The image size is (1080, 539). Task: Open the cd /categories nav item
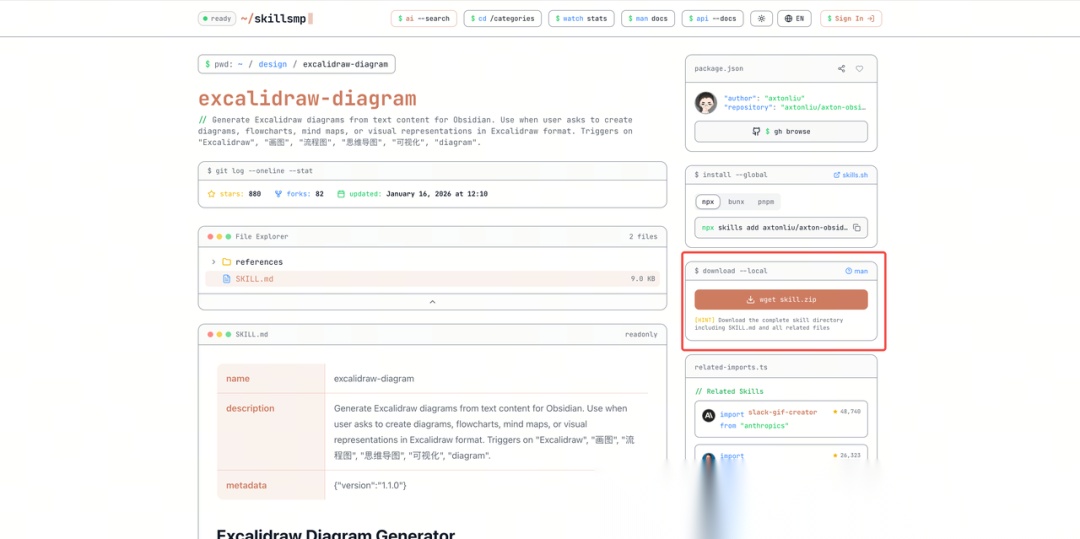[x=502, y=19]
